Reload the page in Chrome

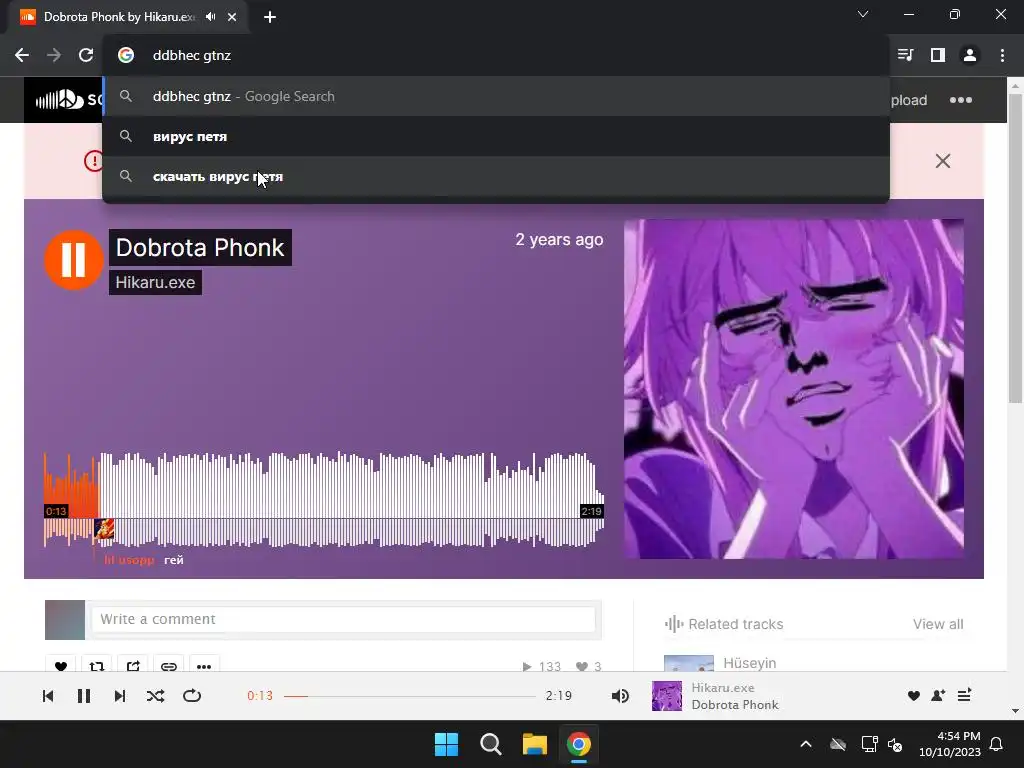tap(86, 56)
